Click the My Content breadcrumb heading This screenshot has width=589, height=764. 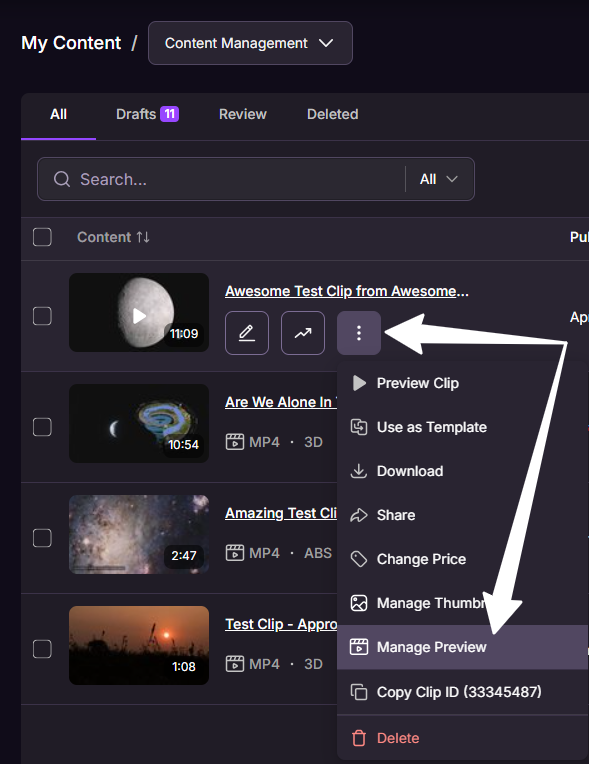point(71,43)
